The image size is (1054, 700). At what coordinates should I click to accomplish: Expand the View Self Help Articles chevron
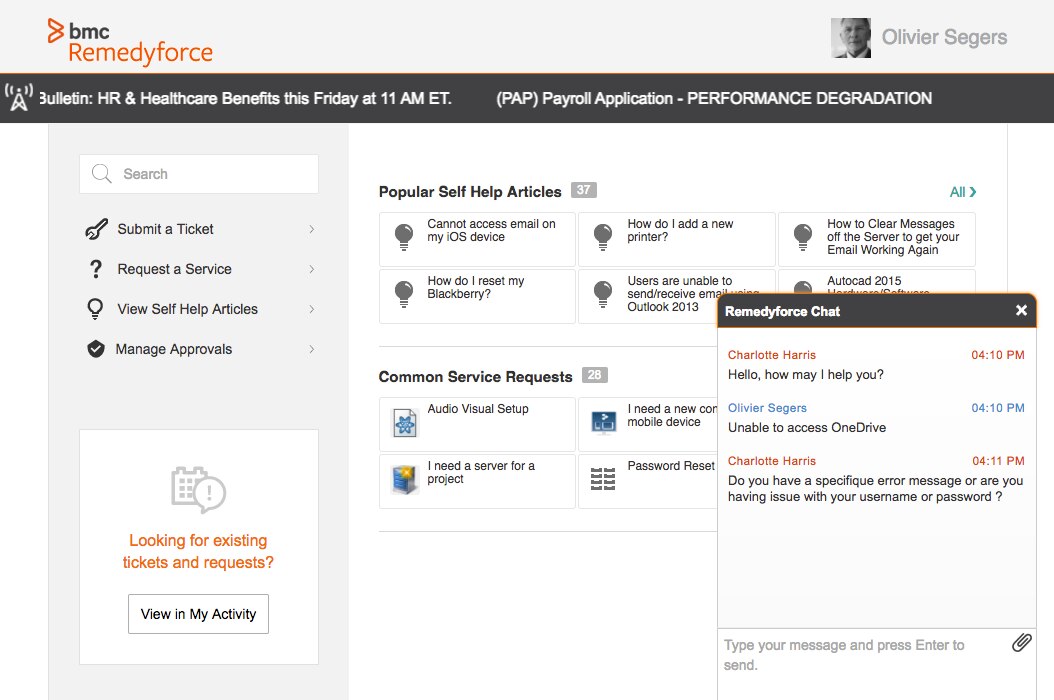[x=311, y=309]
